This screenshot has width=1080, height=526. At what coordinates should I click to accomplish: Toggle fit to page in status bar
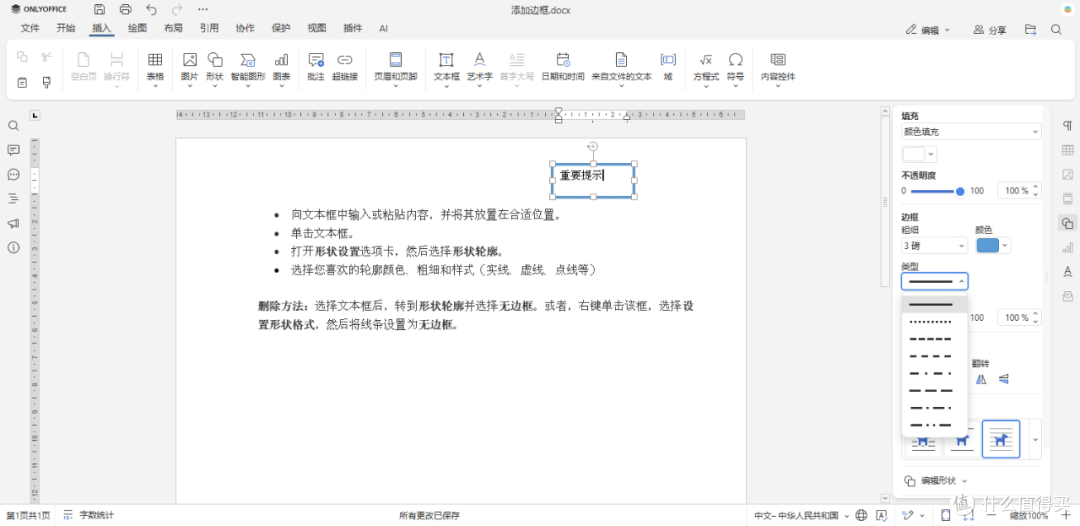[x=946, y=515]
